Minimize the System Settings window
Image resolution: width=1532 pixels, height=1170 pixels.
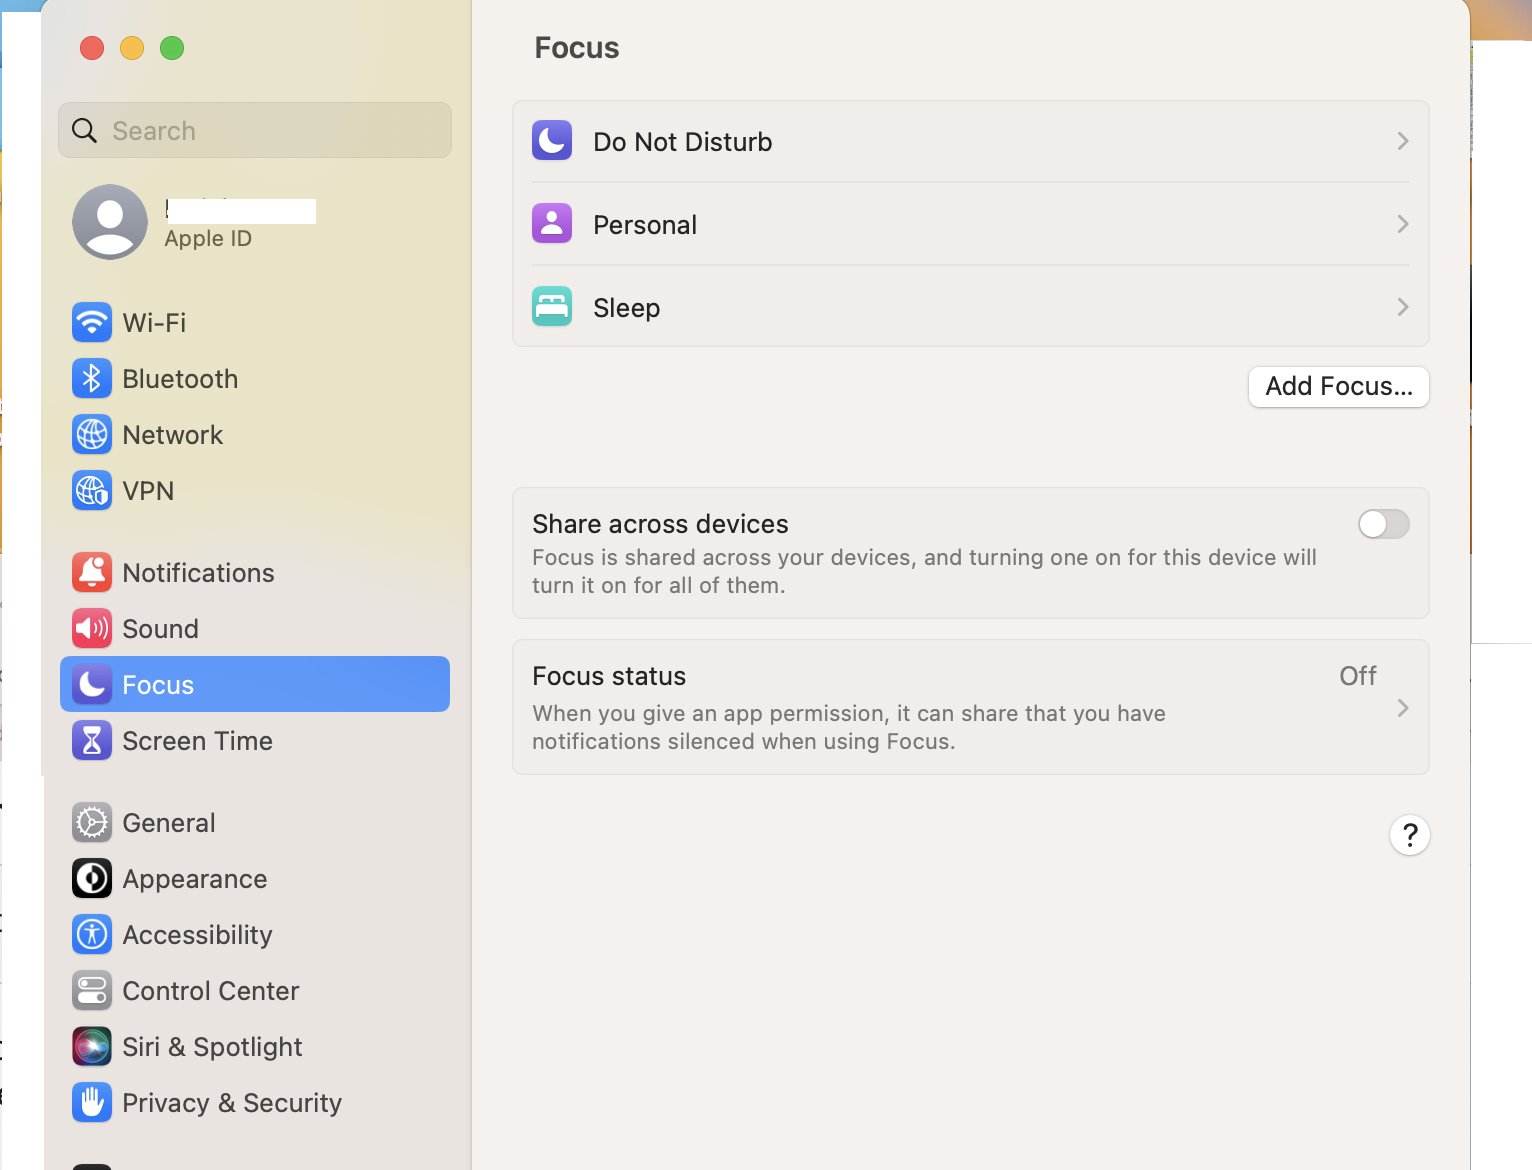[x=132, y=48]
